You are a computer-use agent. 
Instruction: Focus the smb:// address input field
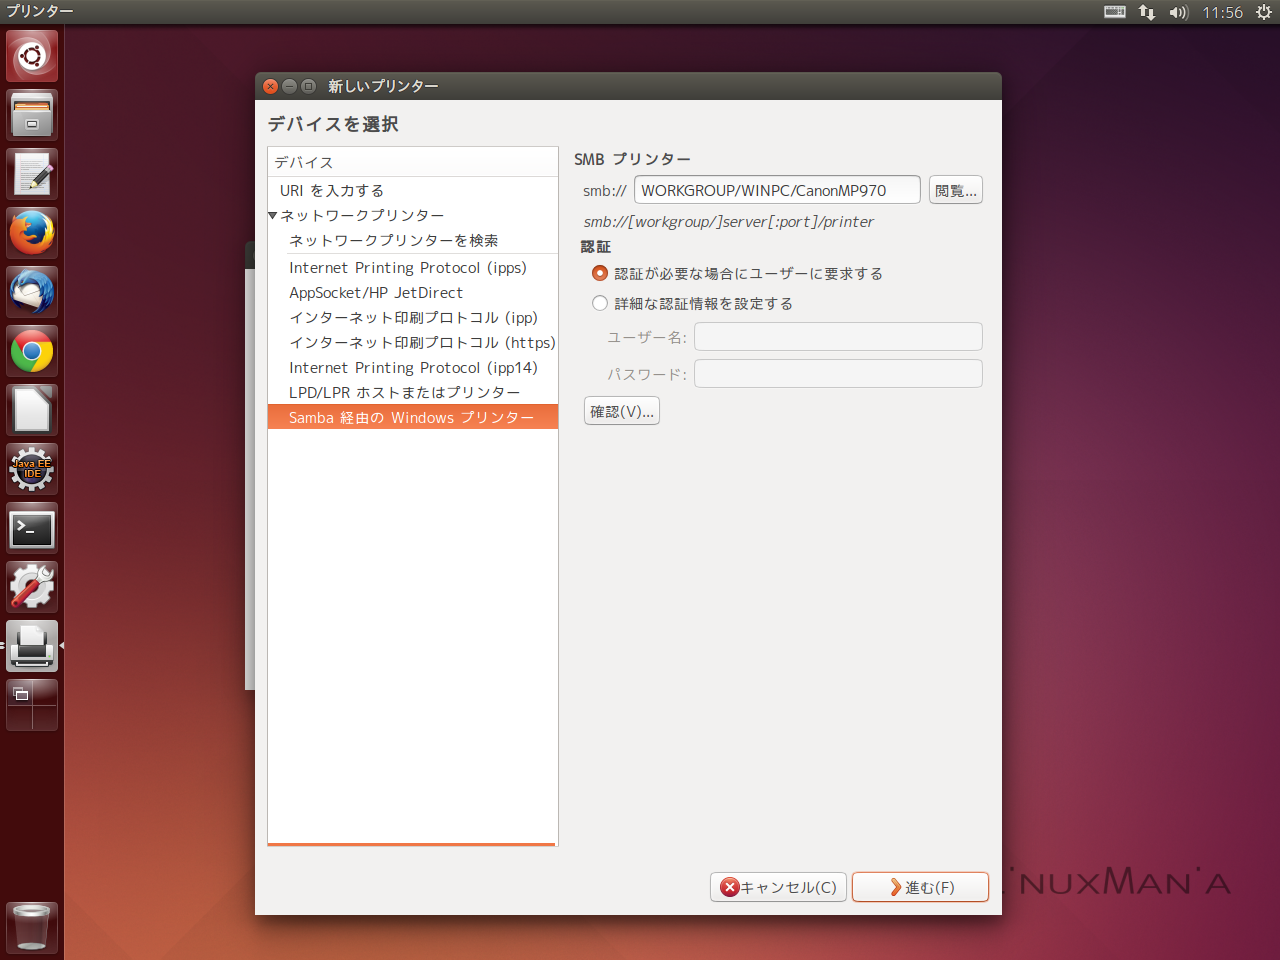777,190
